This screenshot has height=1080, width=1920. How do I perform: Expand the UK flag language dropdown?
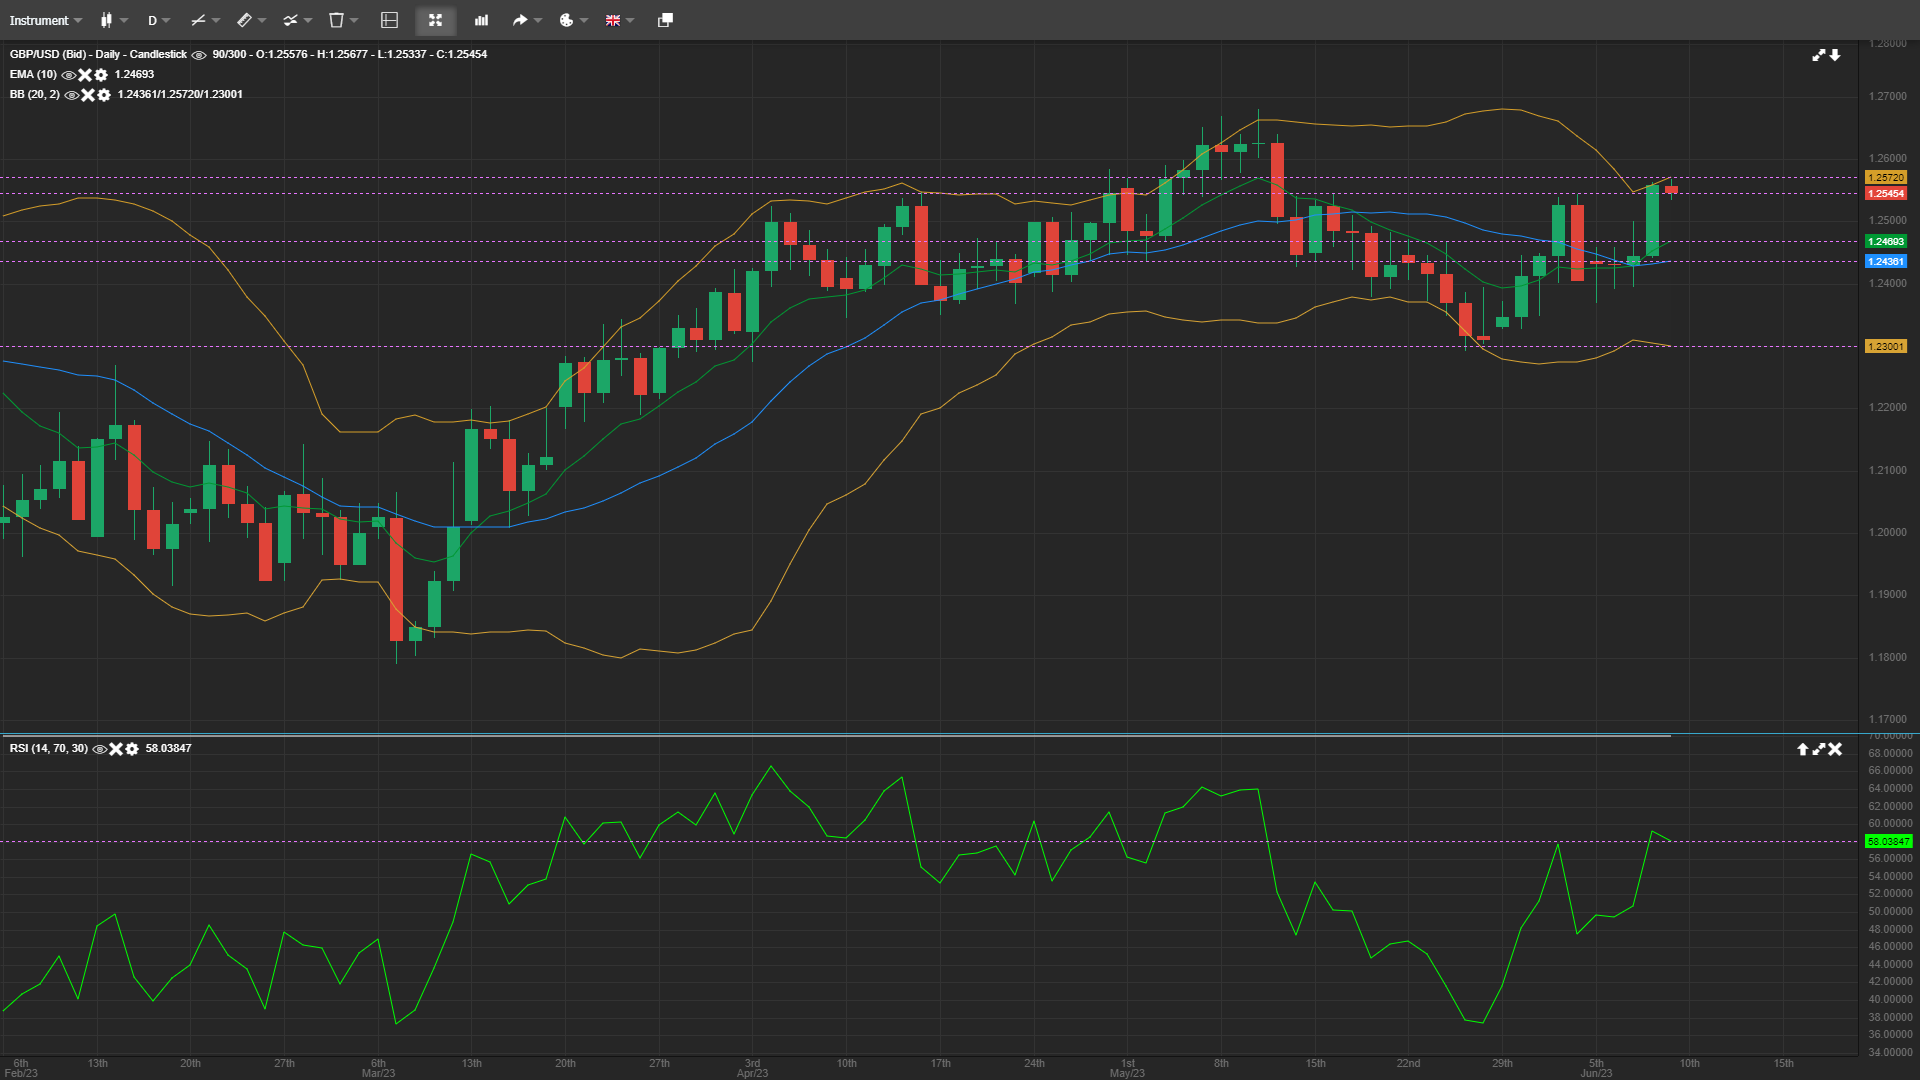click(613, 20)
